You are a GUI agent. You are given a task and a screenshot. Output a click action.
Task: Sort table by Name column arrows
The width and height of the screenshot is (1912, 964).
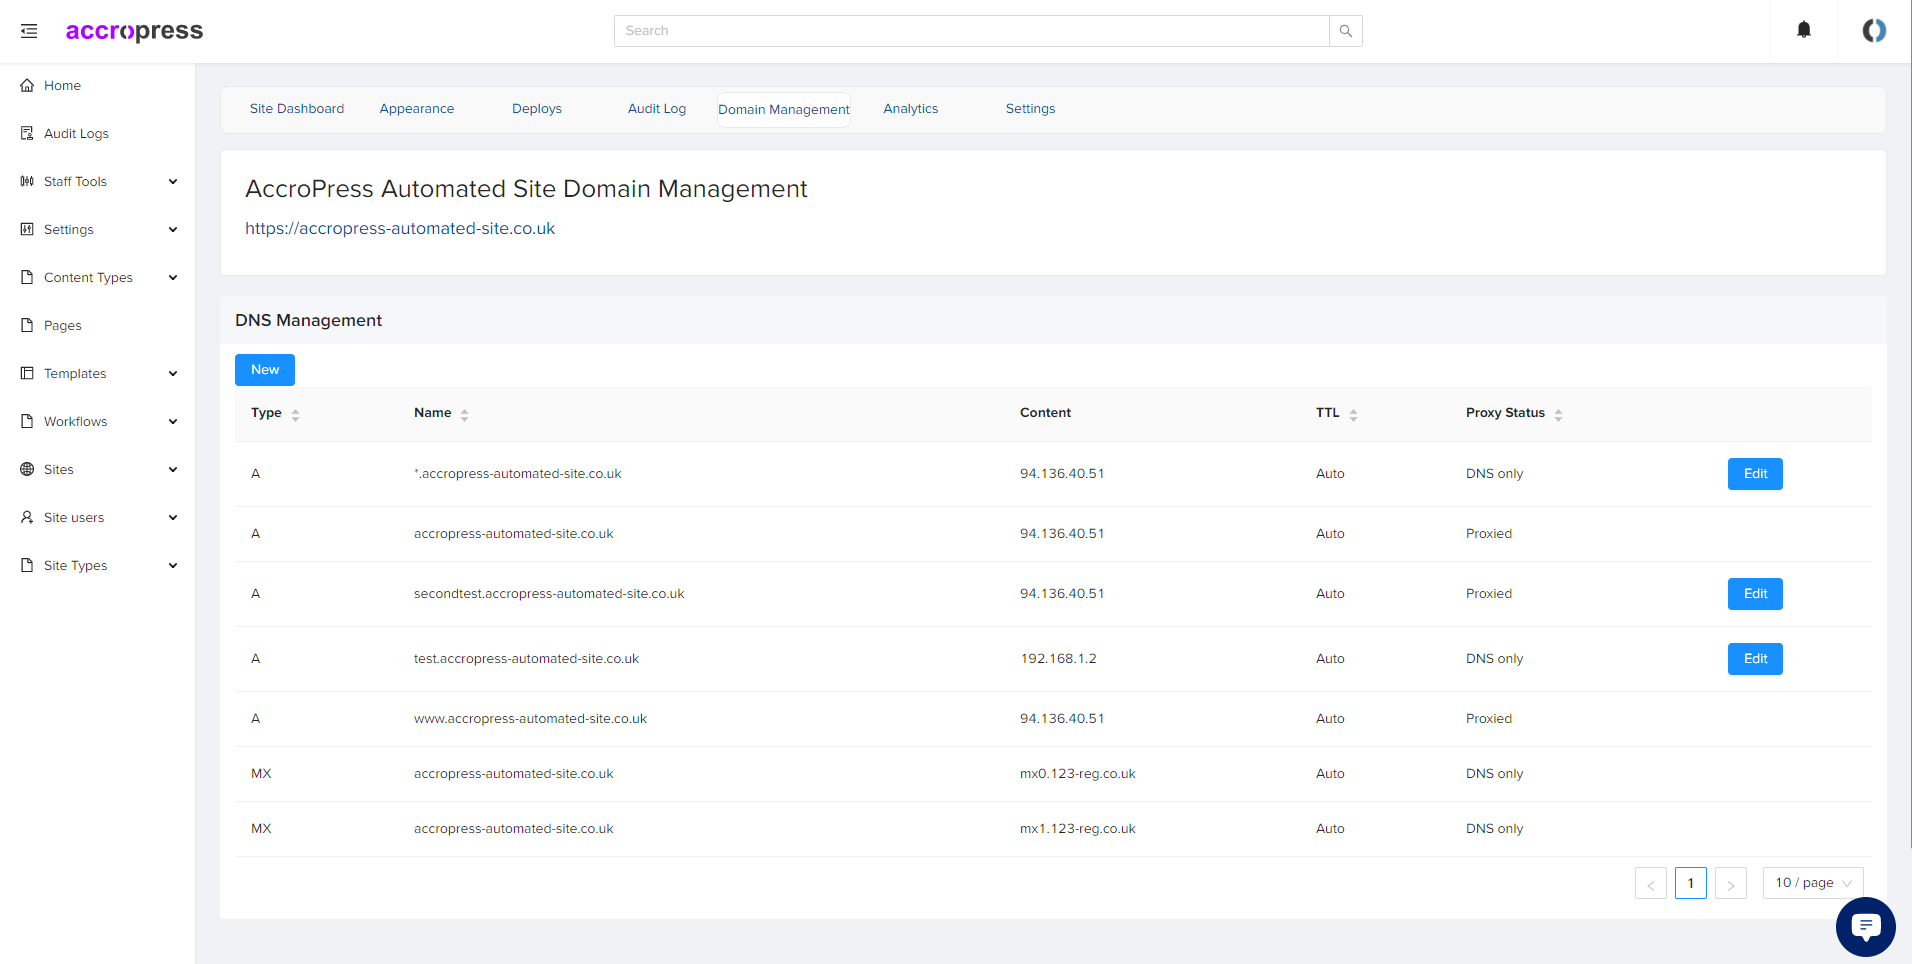click(464, 414)
